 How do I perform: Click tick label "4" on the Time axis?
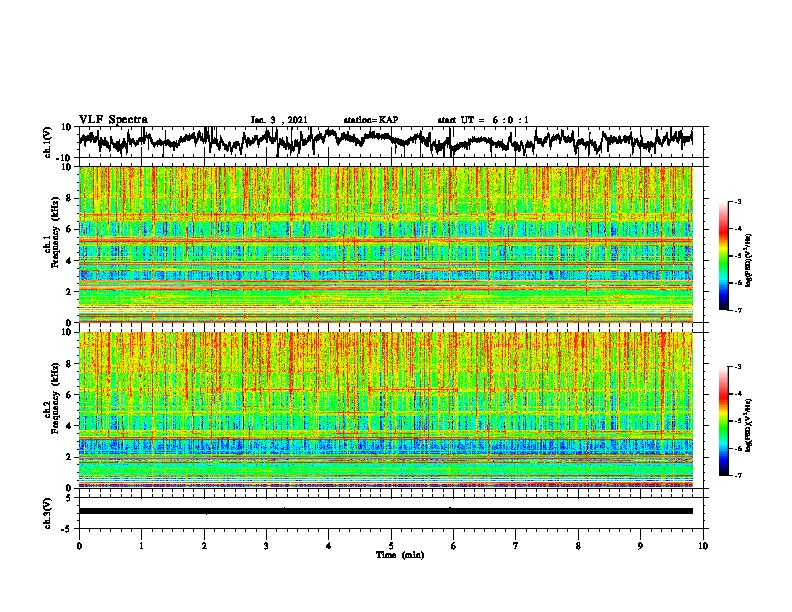[329, 546]
